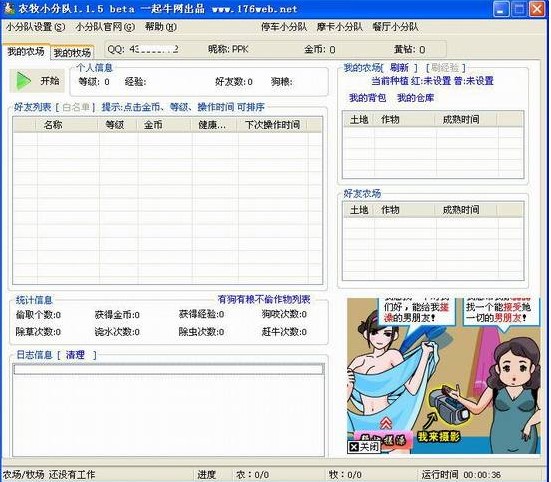
Task: Click the 获得金币:0 statistic
Action: (x=117, y=314)
